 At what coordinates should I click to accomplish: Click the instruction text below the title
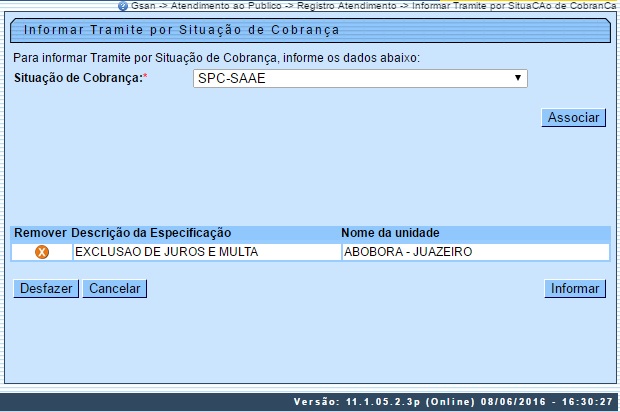tap(216, 58)
